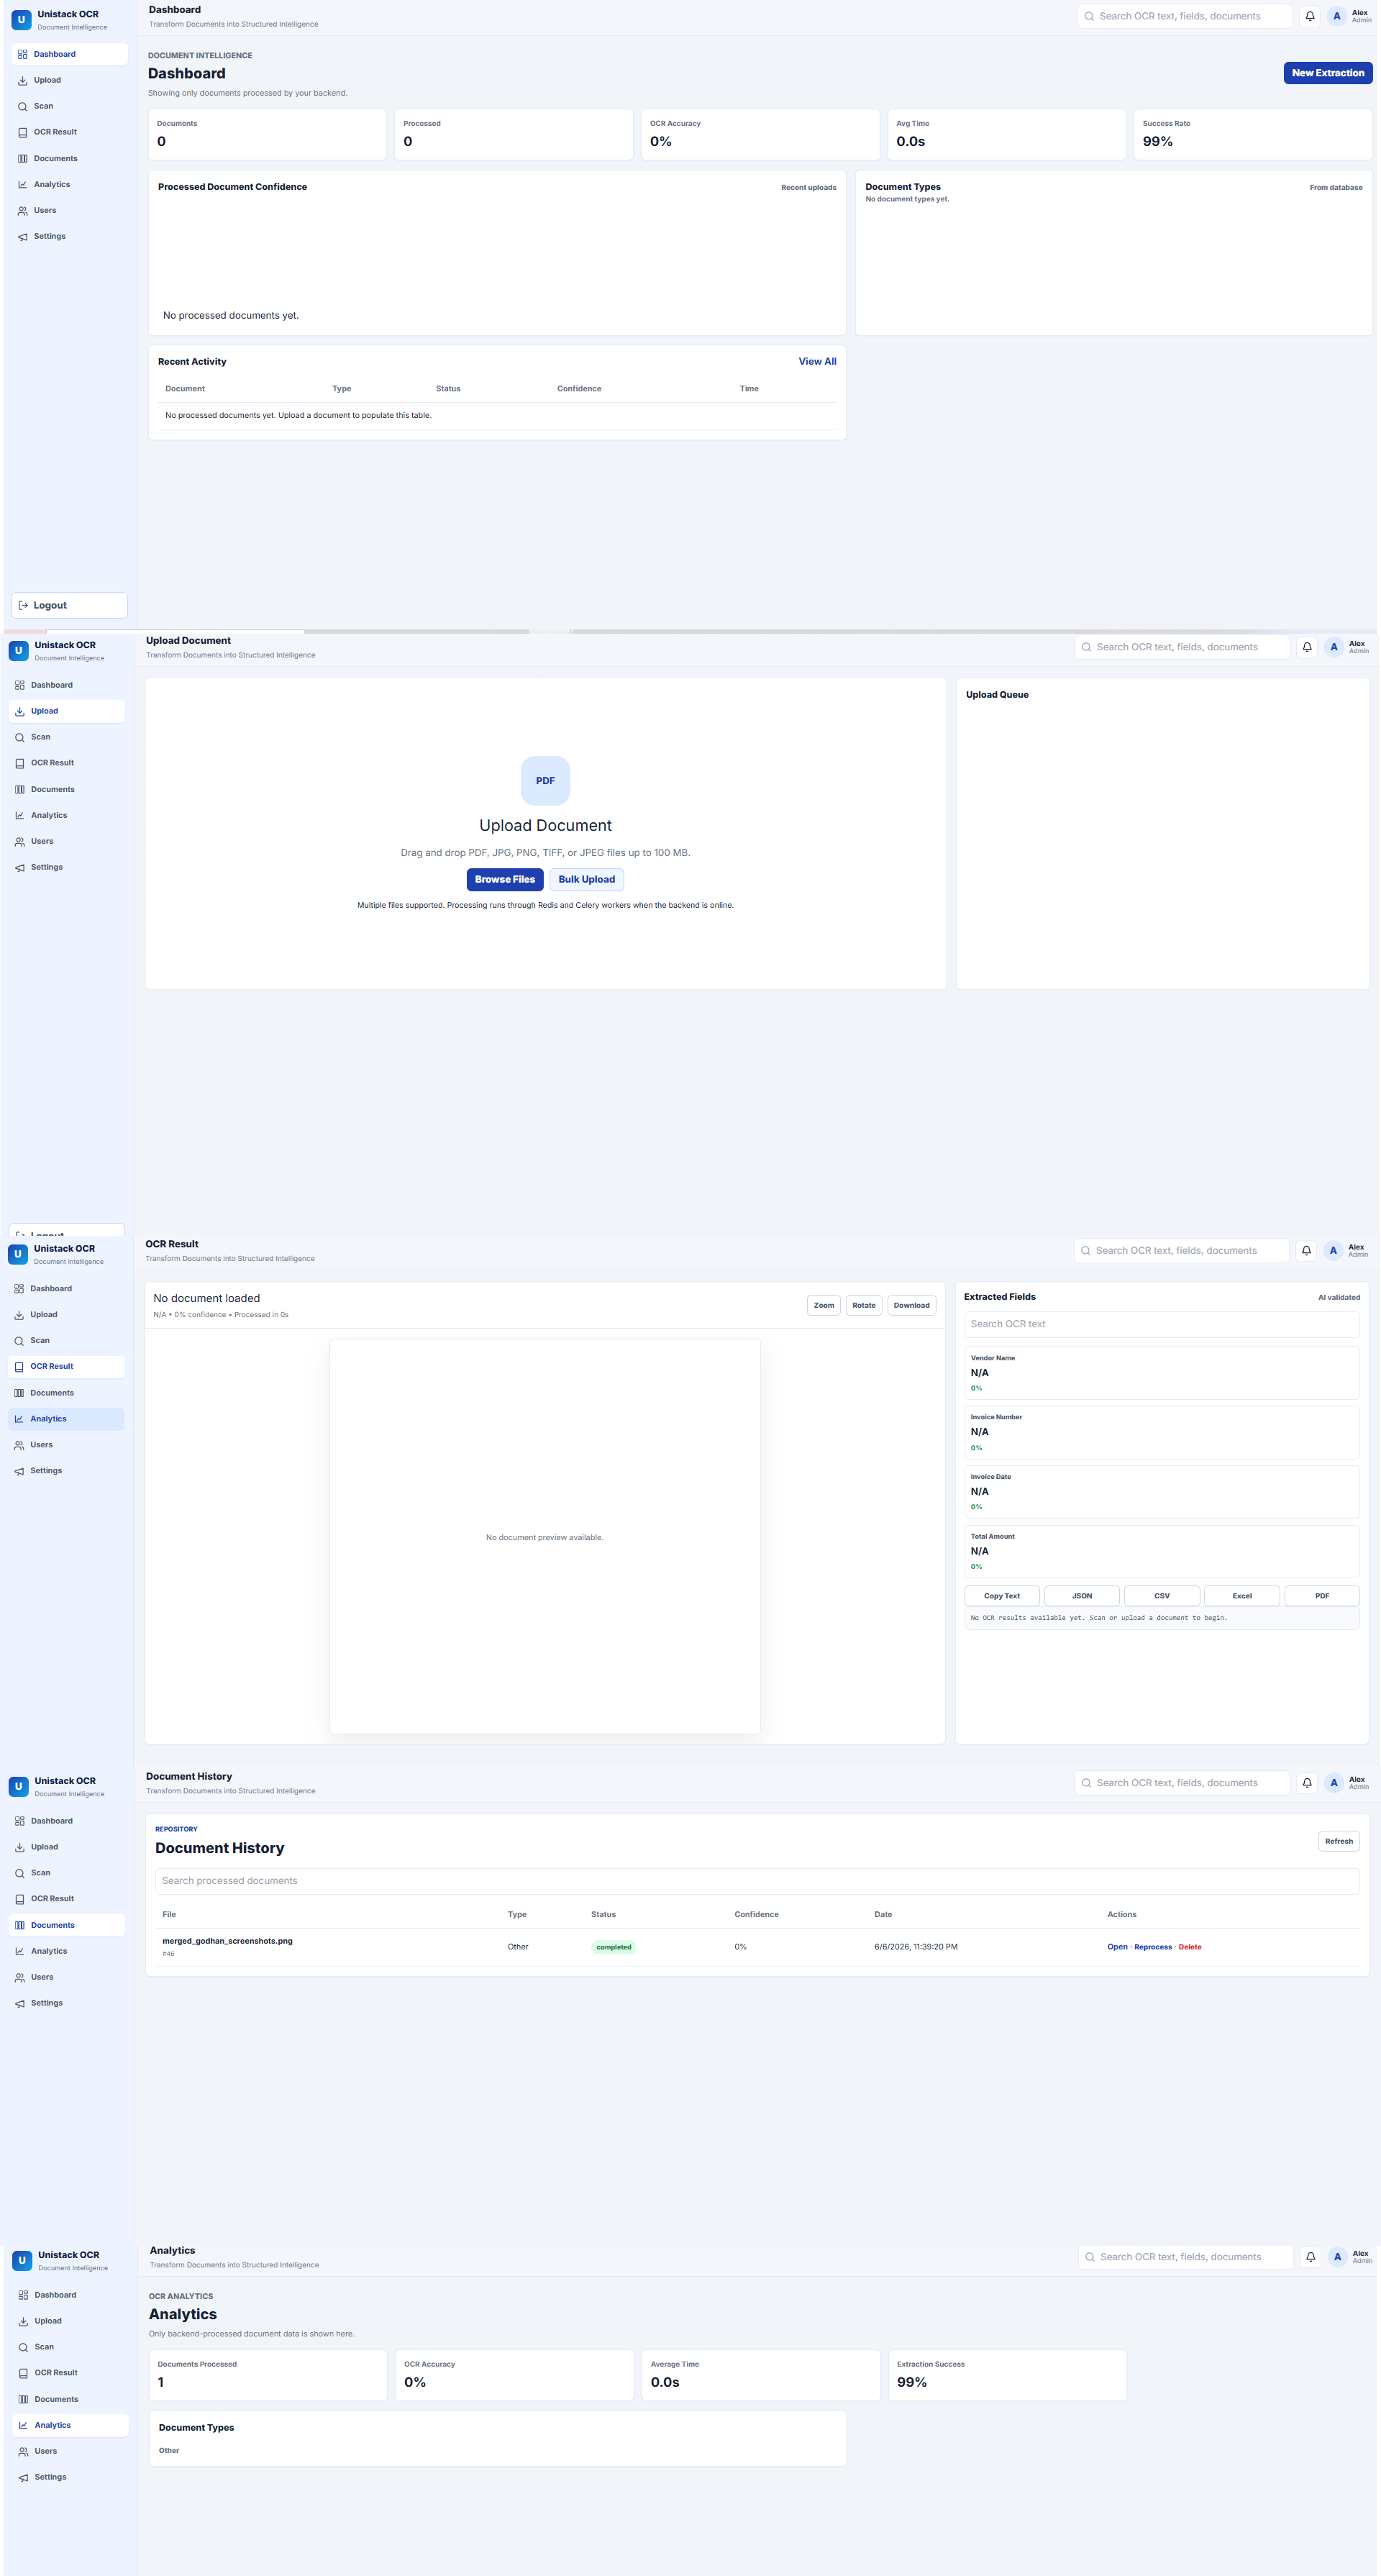
Task: Click the completed status badge in Document History
Action: [x=614, y=1946]
